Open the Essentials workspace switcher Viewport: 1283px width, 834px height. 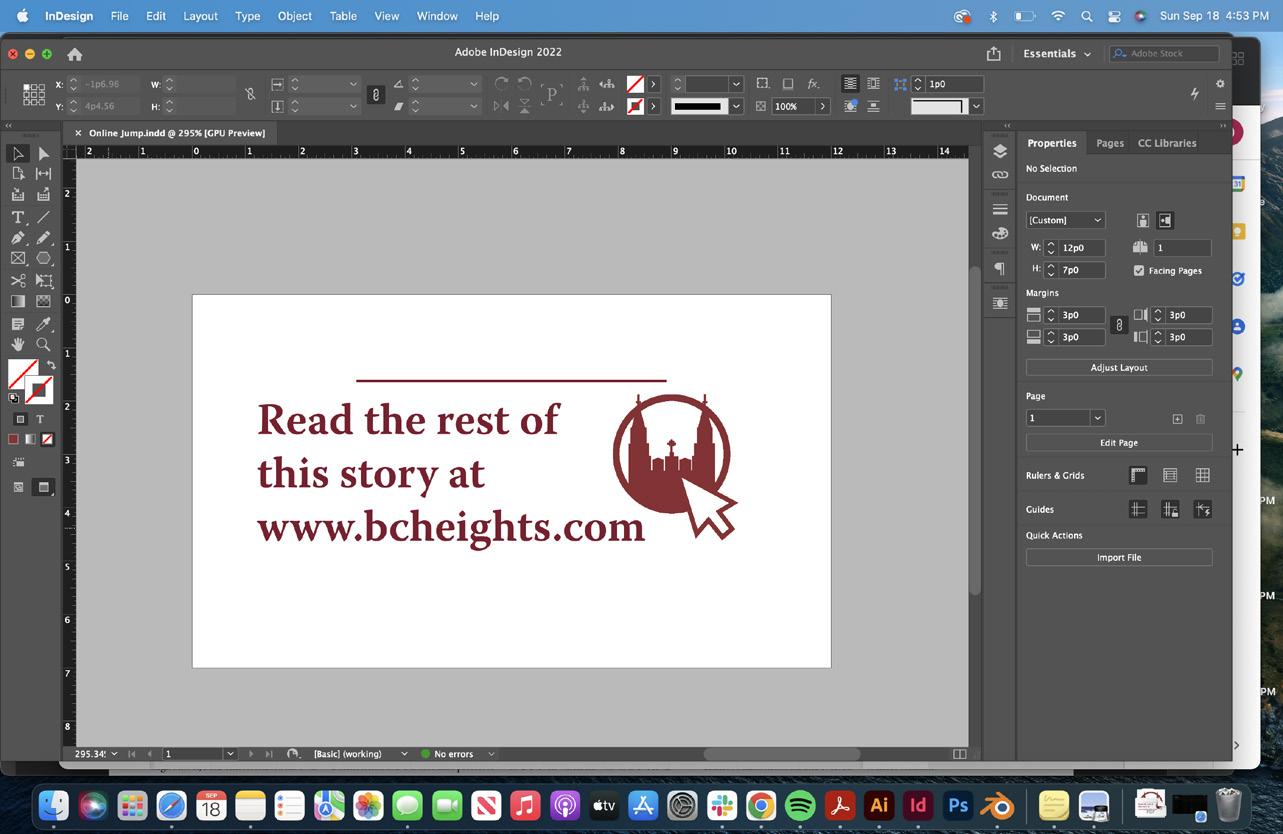(1057, 53)
